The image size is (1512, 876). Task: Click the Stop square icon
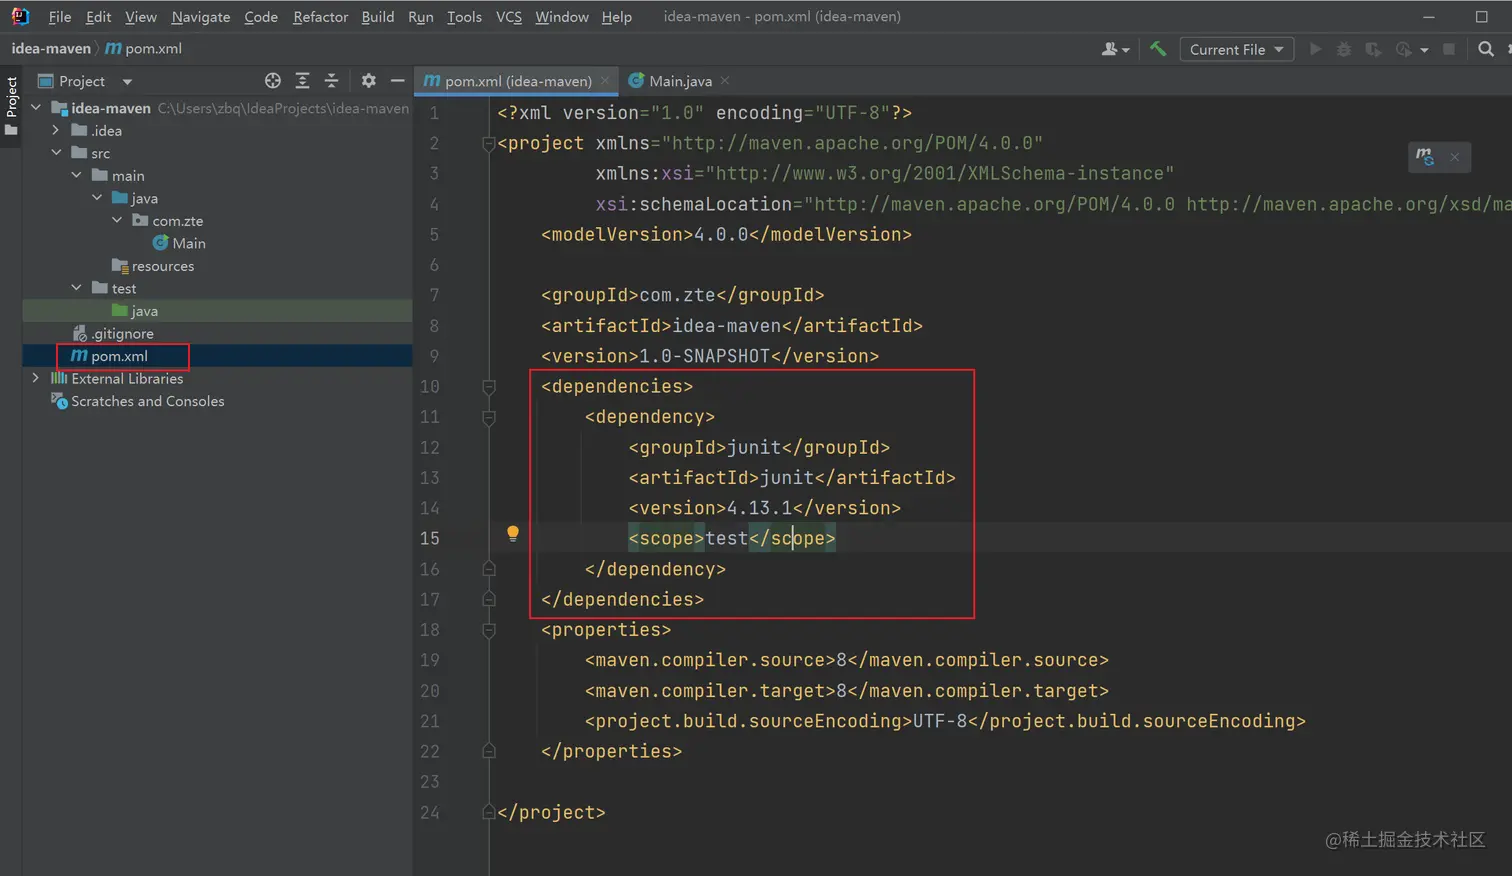tap(1449, 49)
